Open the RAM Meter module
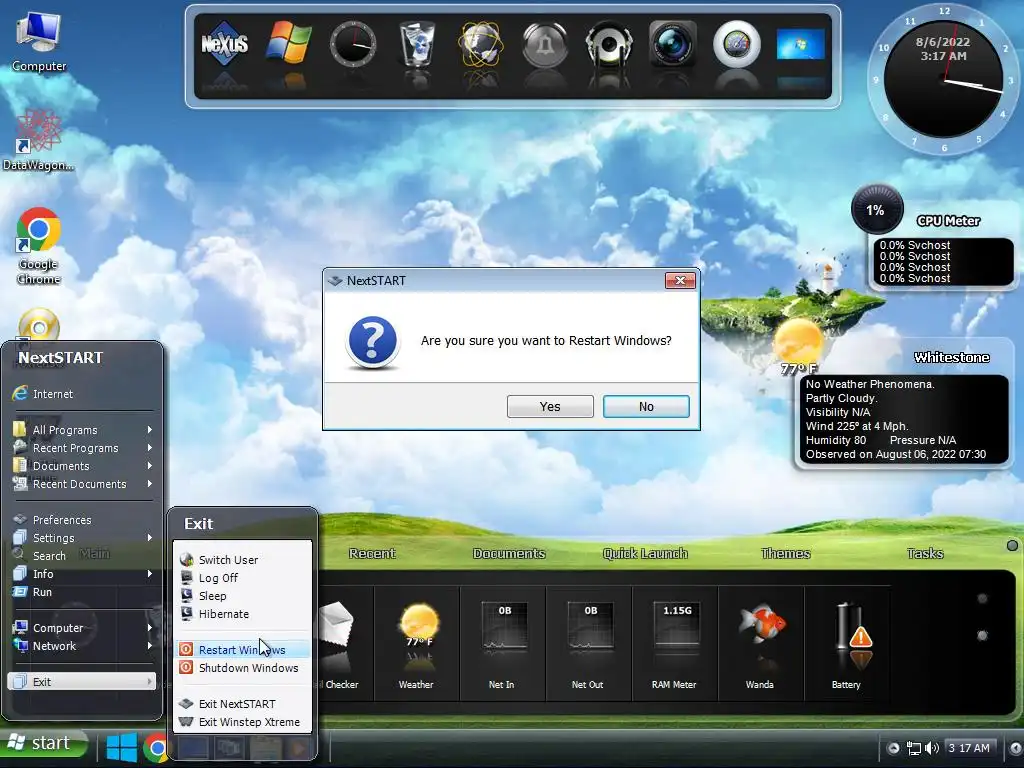This screenshot has width=1024, height=768. [x=675, y=645]
